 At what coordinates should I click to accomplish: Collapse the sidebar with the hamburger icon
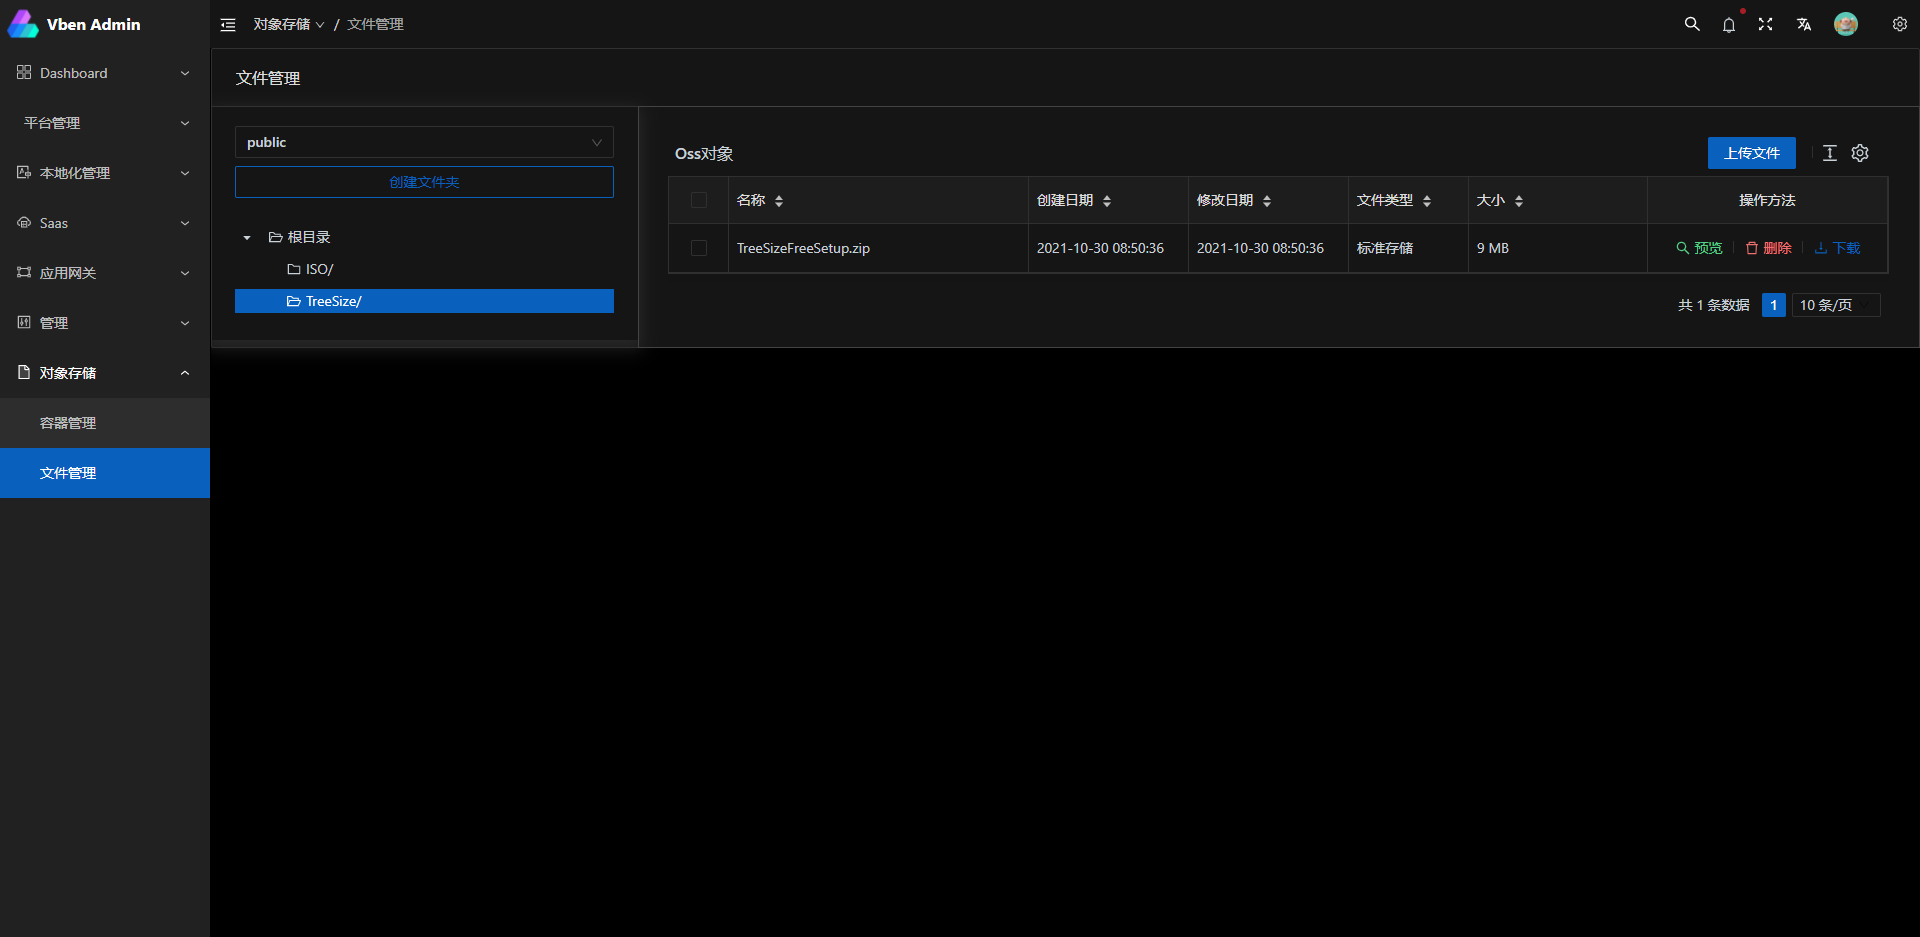(228, 24)
